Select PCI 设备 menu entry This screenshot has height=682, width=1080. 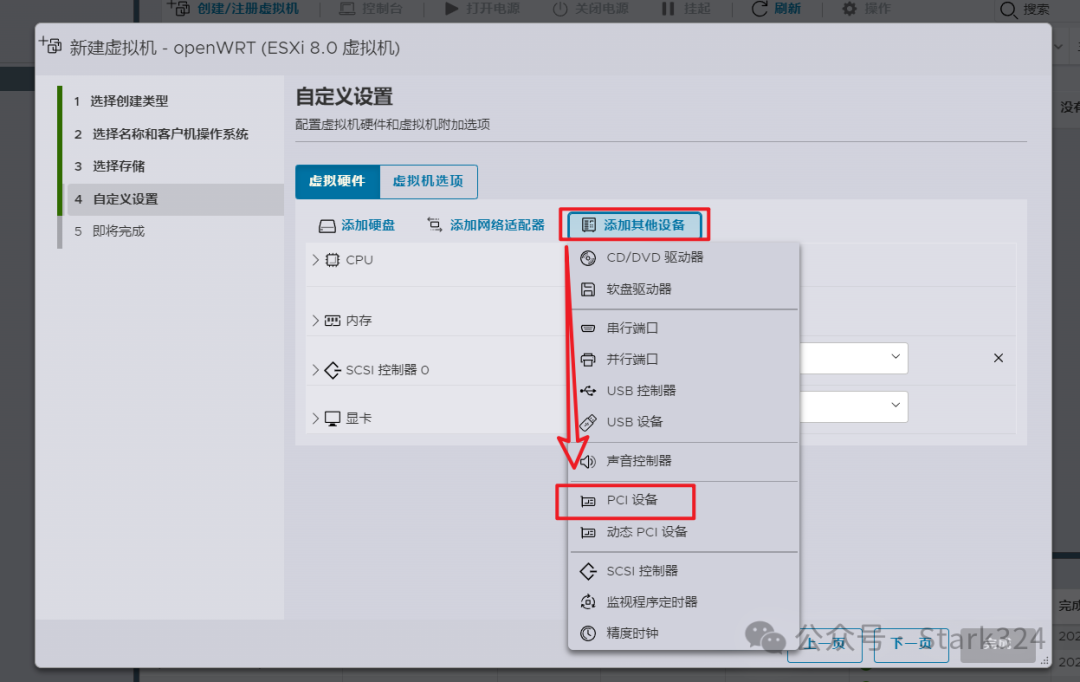(685, 501)
